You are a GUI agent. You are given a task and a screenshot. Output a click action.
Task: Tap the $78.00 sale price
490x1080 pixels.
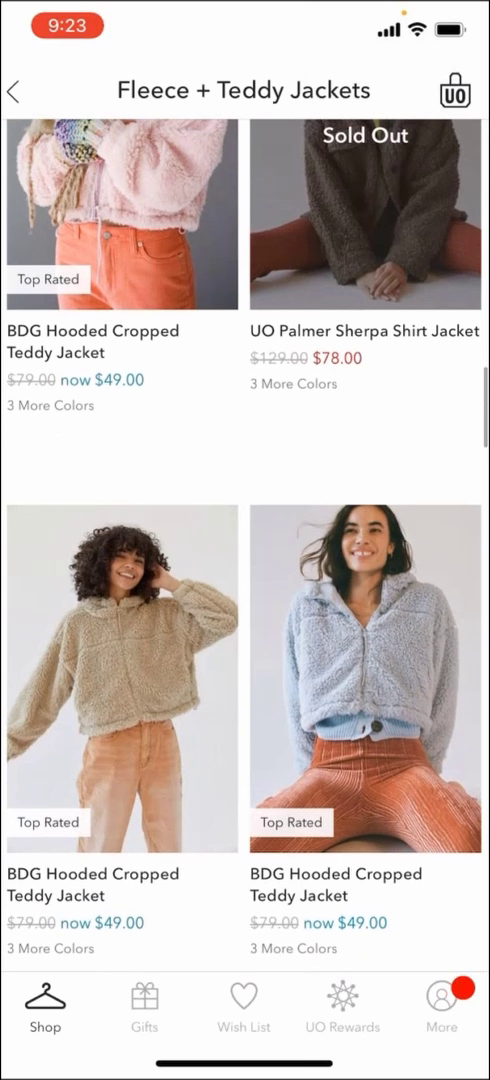(337, 358)
